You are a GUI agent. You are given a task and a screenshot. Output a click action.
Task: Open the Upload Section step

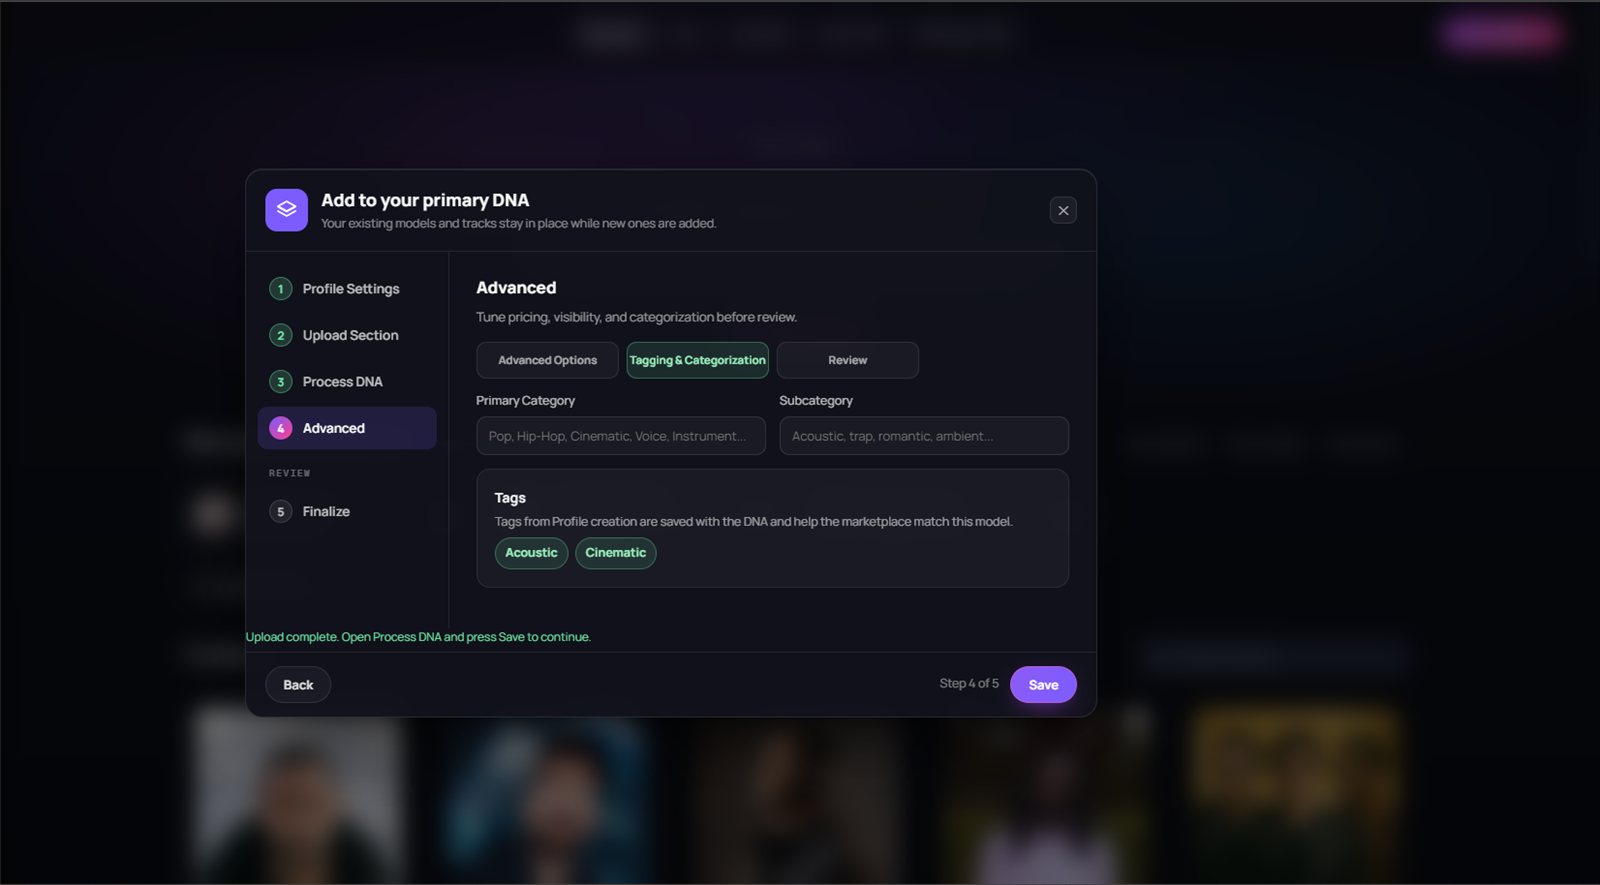[x=347, y=335]
